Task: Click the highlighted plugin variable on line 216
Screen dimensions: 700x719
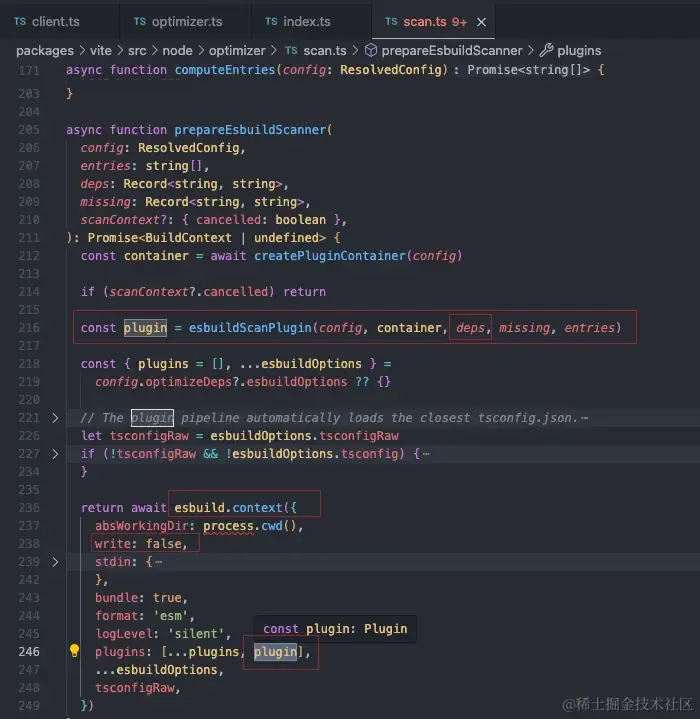Action: (x=145, y=328)
